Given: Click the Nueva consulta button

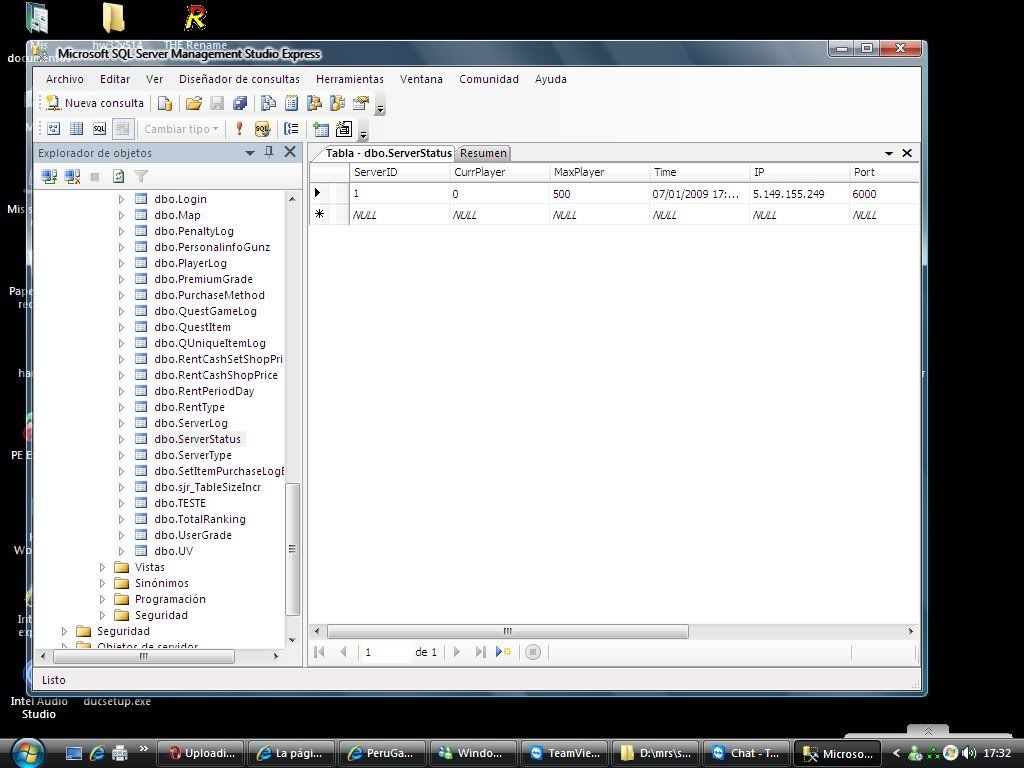Looking at the screenshot, I should 95,103.
